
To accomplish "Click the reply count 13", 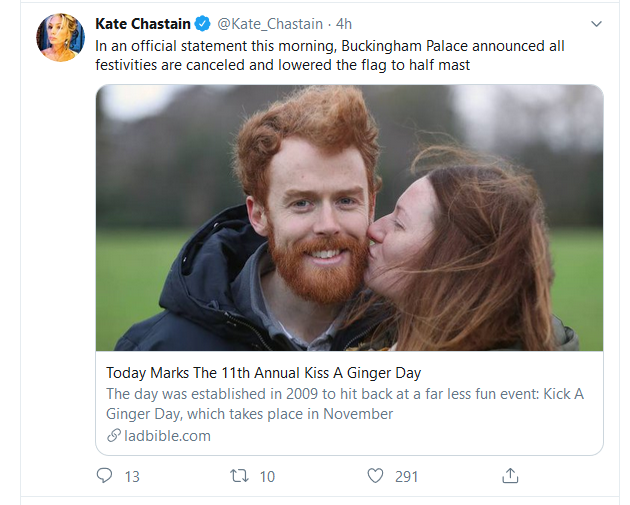I will pyautogui.click(x=132, y=477).
